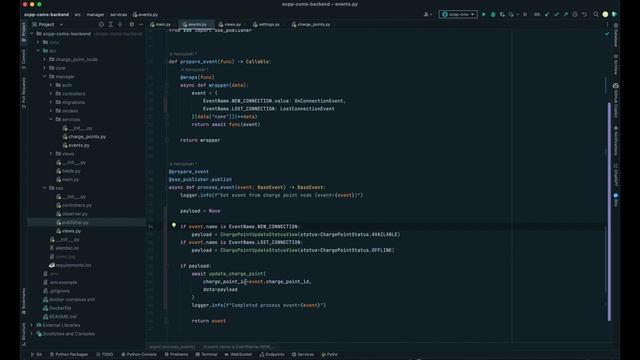Open Project panel gear options
Viewport: 640px width, 360px height.
(131, 24)
